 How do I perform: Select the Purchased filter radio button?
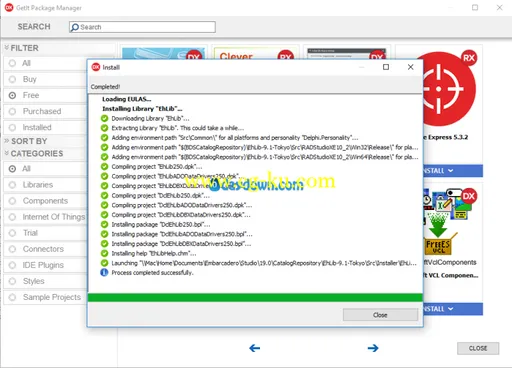12,111
